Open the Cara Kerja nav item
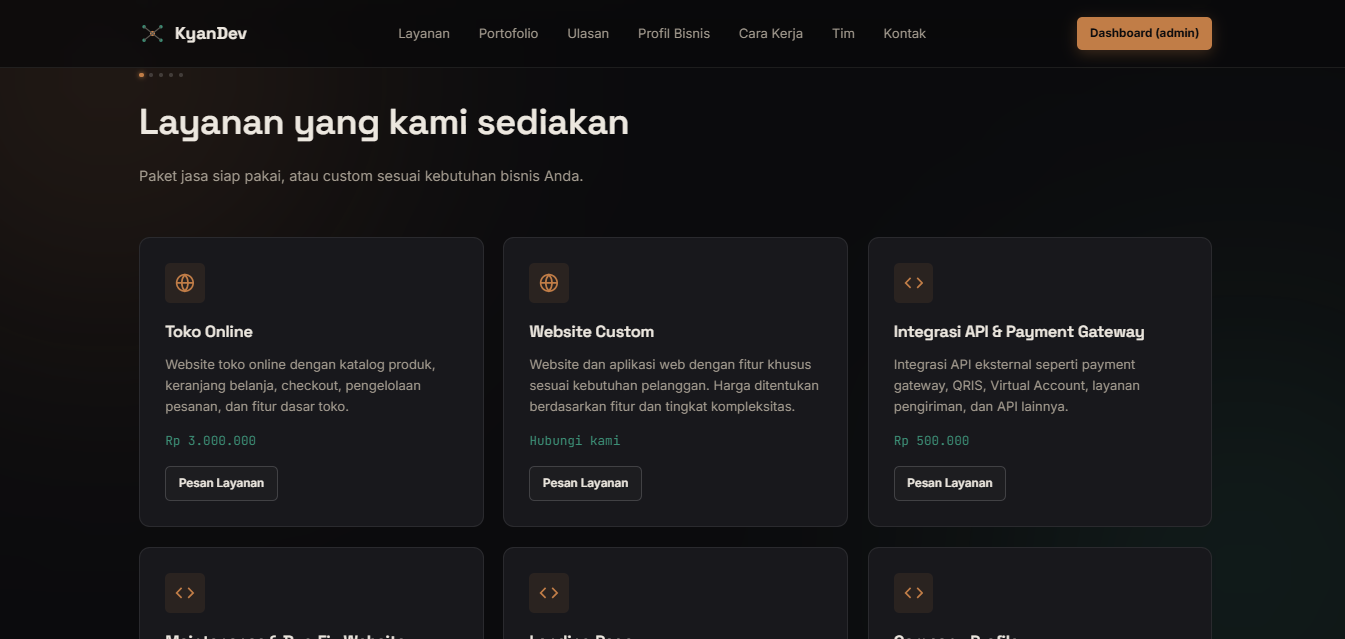 pyautogui.click(x=771, y=33)
